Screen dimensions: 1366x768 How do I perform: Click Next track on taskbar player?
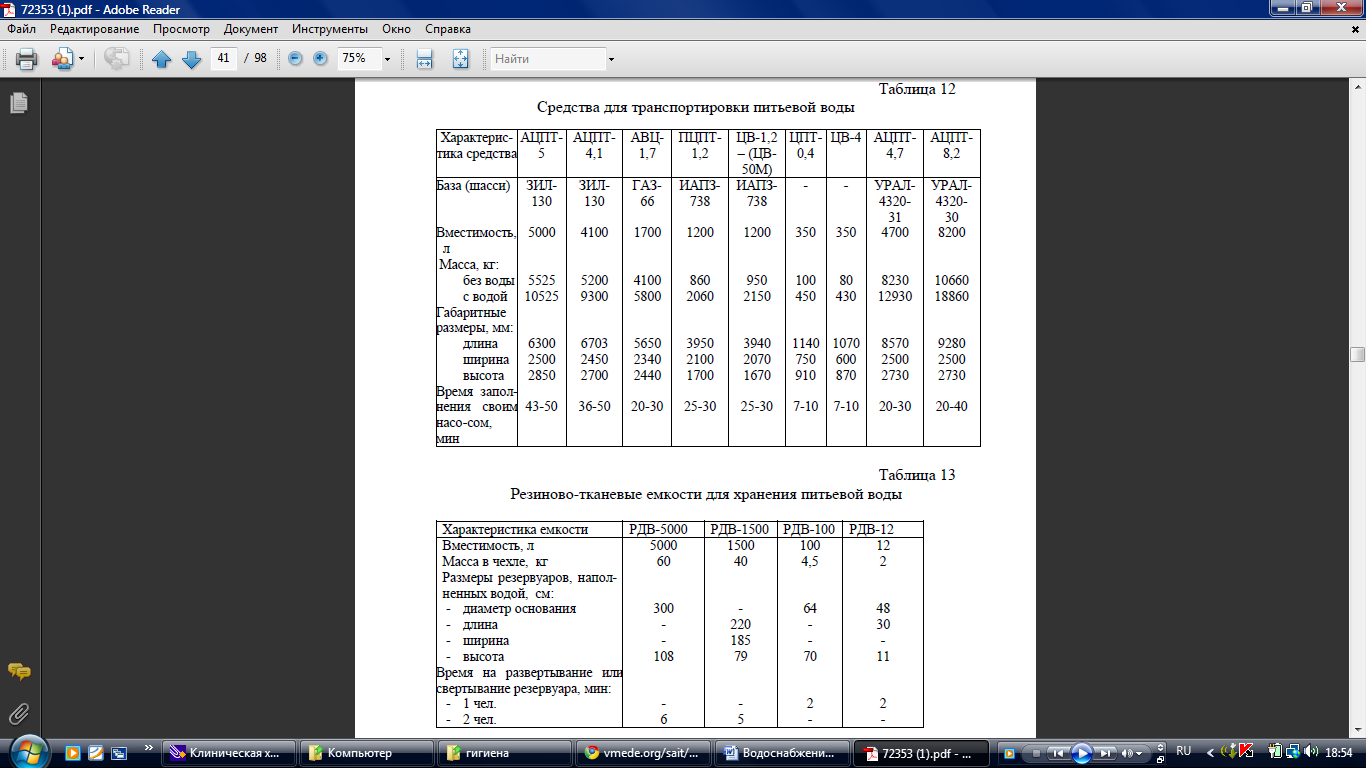[x=1105, y=752]
